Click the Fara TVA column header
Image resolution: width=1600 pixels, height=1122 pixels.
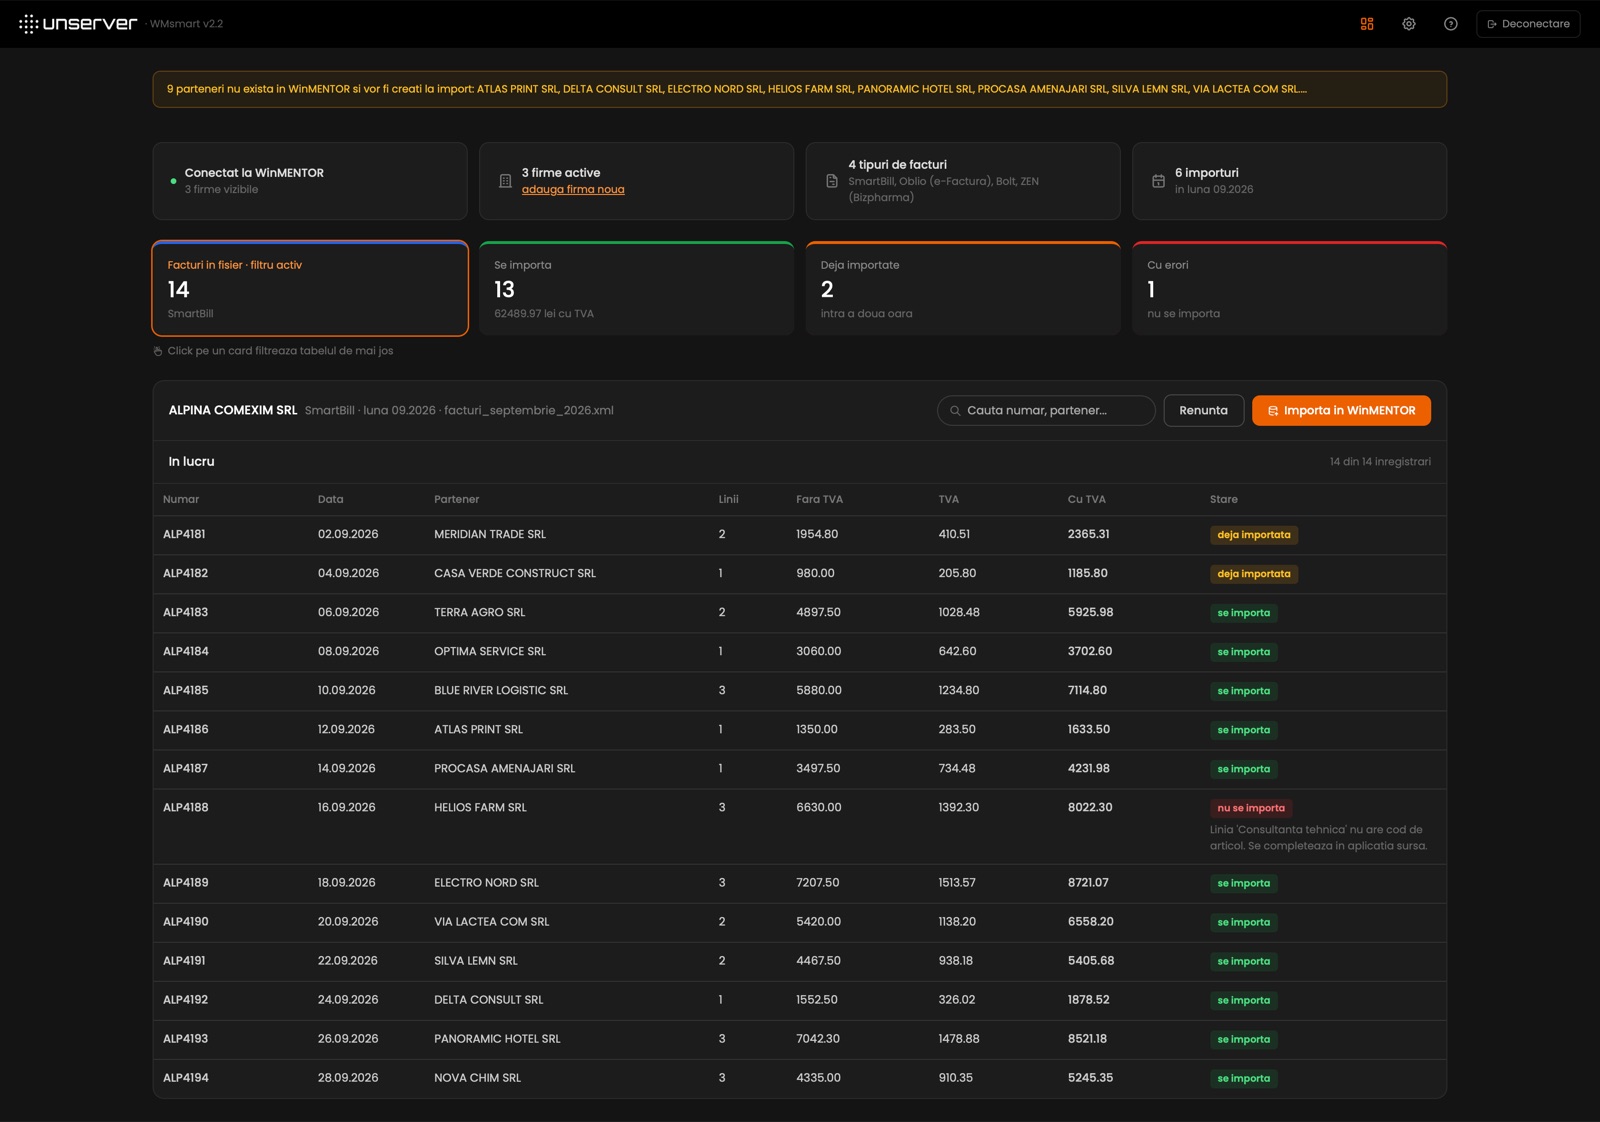[x=819, y=500]
